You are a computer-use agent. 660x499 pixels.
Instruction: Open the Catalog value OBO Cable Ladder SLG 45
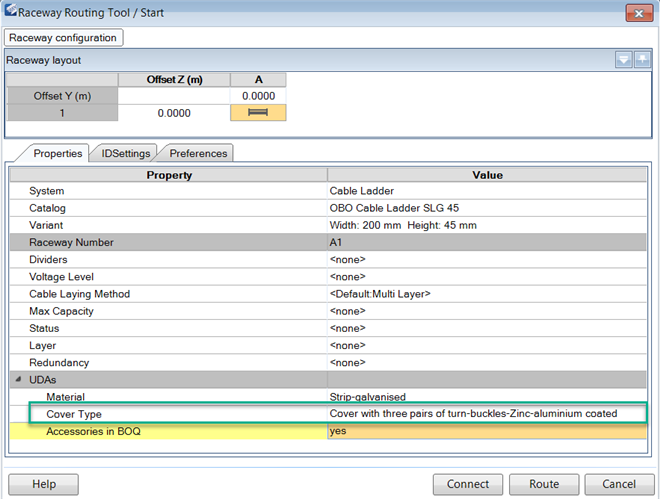point(487,208)
